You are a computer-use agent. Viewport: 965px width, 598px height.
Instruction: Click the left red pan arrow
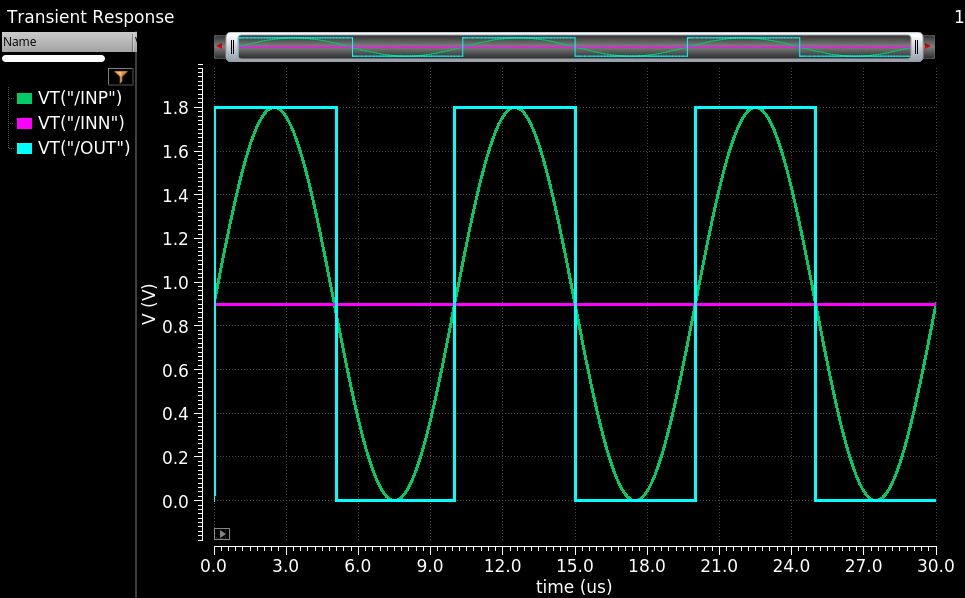[219, 45]
